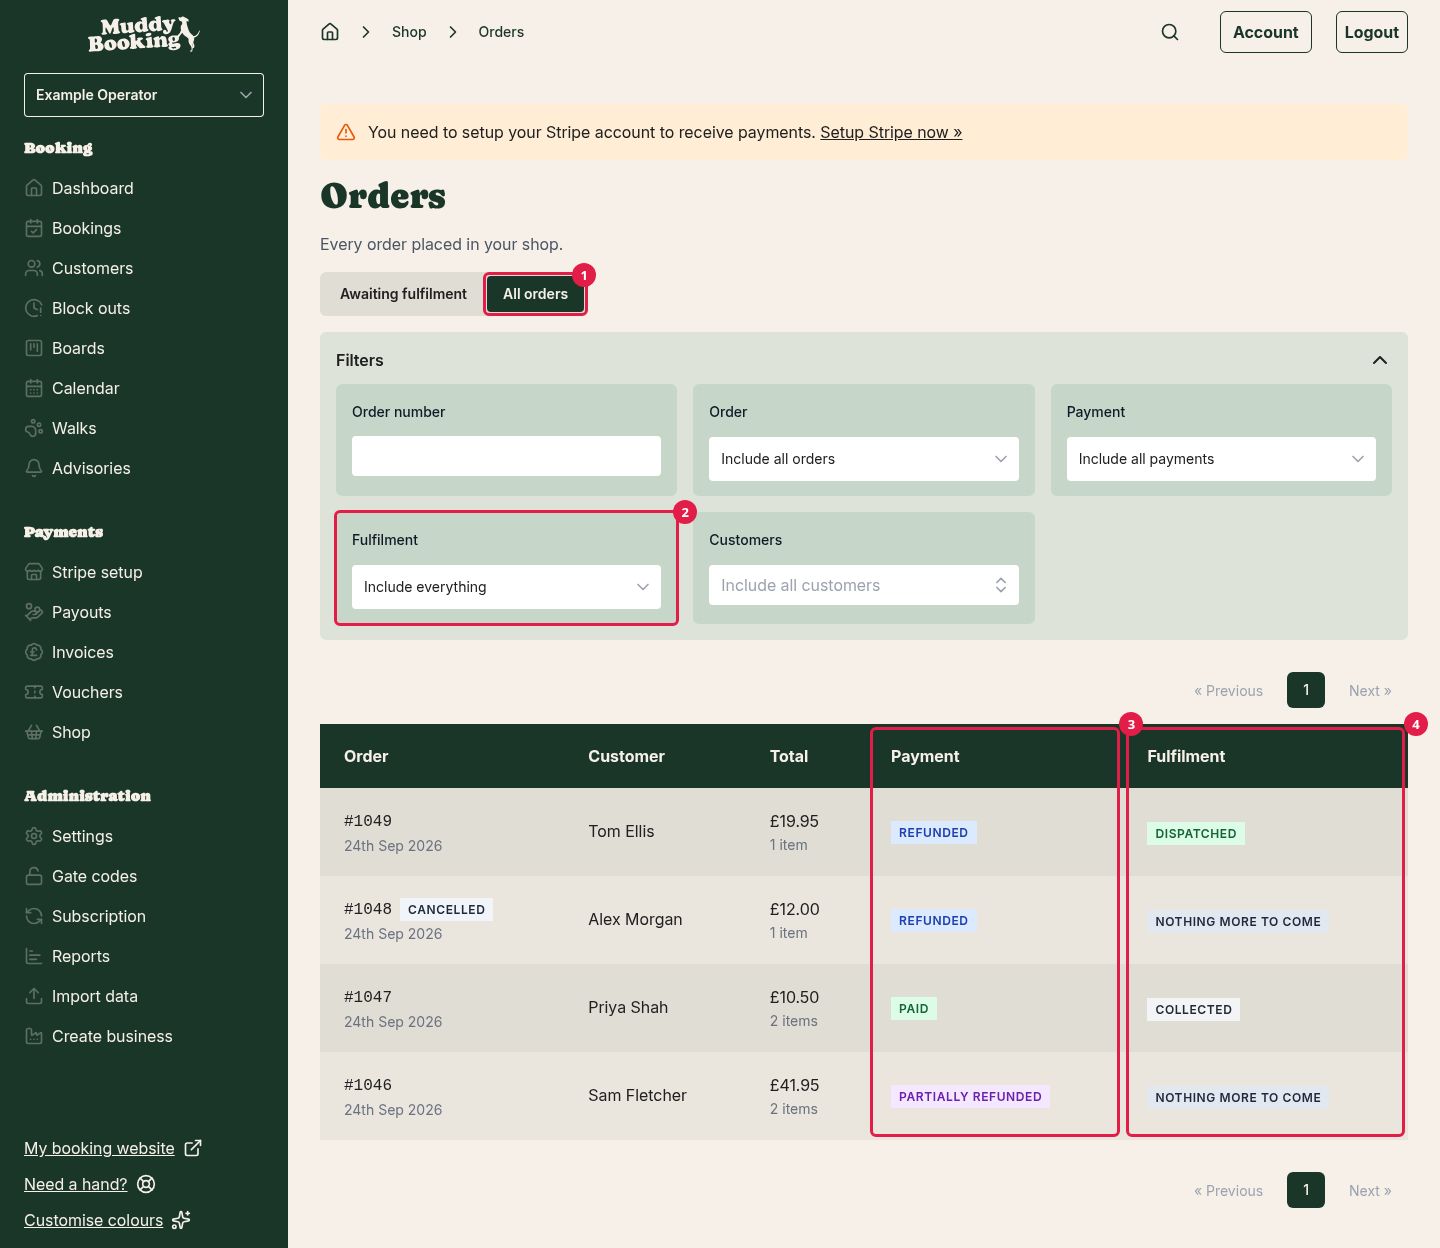This screenshot has width=1440, height=1248.
Task: Open Block outs page
Action: coord(91,308)
